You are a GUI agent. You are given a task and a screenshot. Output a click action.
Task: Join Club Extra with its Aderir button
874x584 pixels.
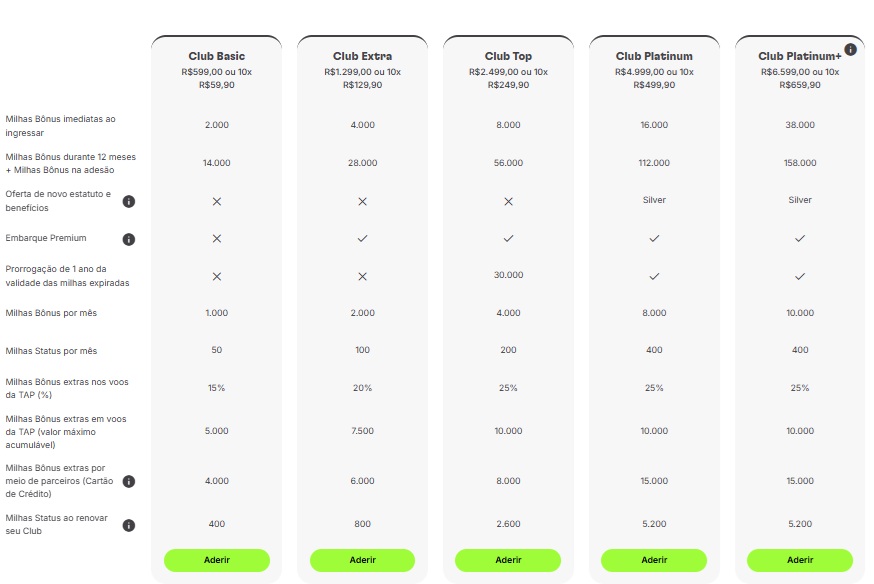(x=362, y=560)
